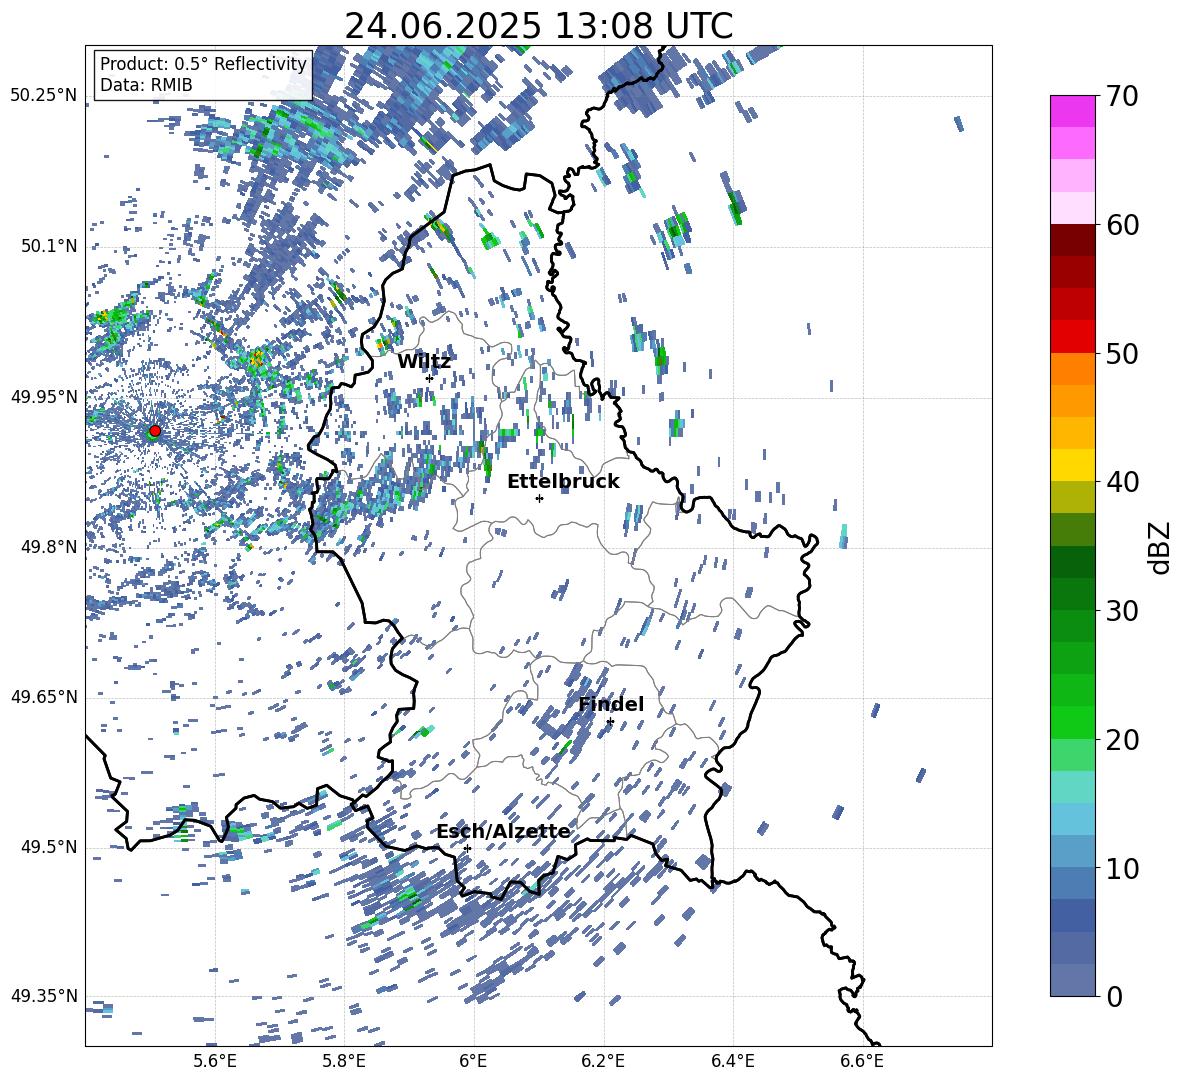Click the dBZ colorbar axis label
This screenshot has height=1081, width=1184.
[x=1160, y=547]
